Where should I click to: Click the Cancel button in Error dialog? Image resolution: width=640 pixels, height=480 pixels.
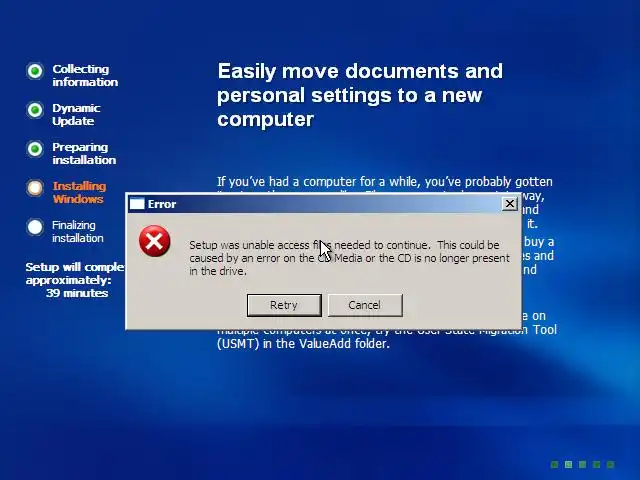[365, 305]
